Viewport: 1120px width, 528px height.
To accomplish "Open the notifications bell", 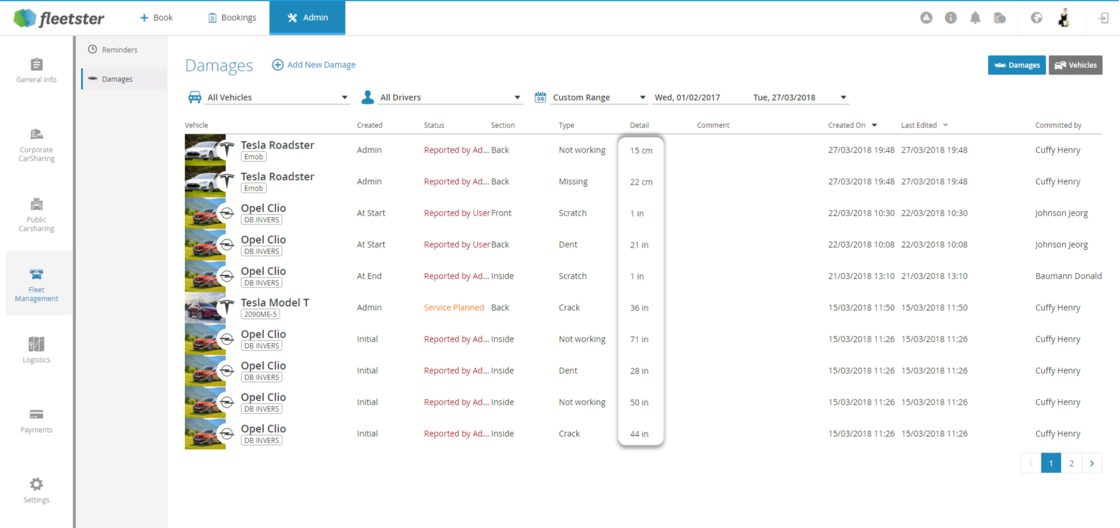I will pyautogui.click(x=975, y=18).
